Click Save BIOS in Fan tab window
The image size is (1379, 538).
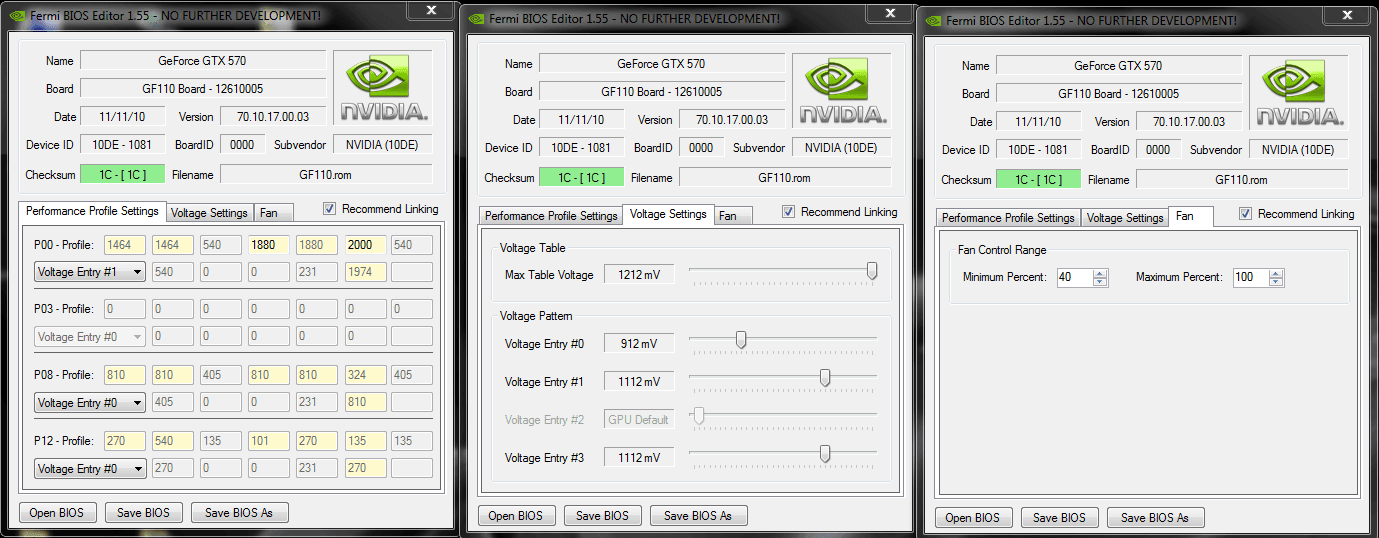tap(1060, 517)
